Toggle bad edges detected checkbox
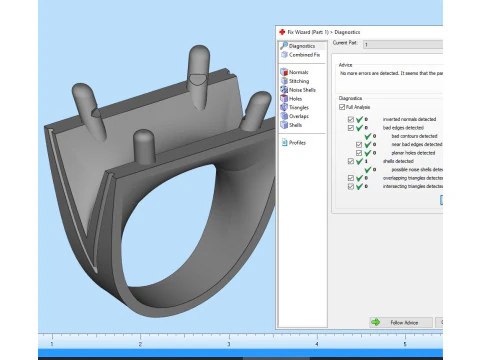Image resolution: width=480 pixels, height=360 pixels. pos(351,128)
